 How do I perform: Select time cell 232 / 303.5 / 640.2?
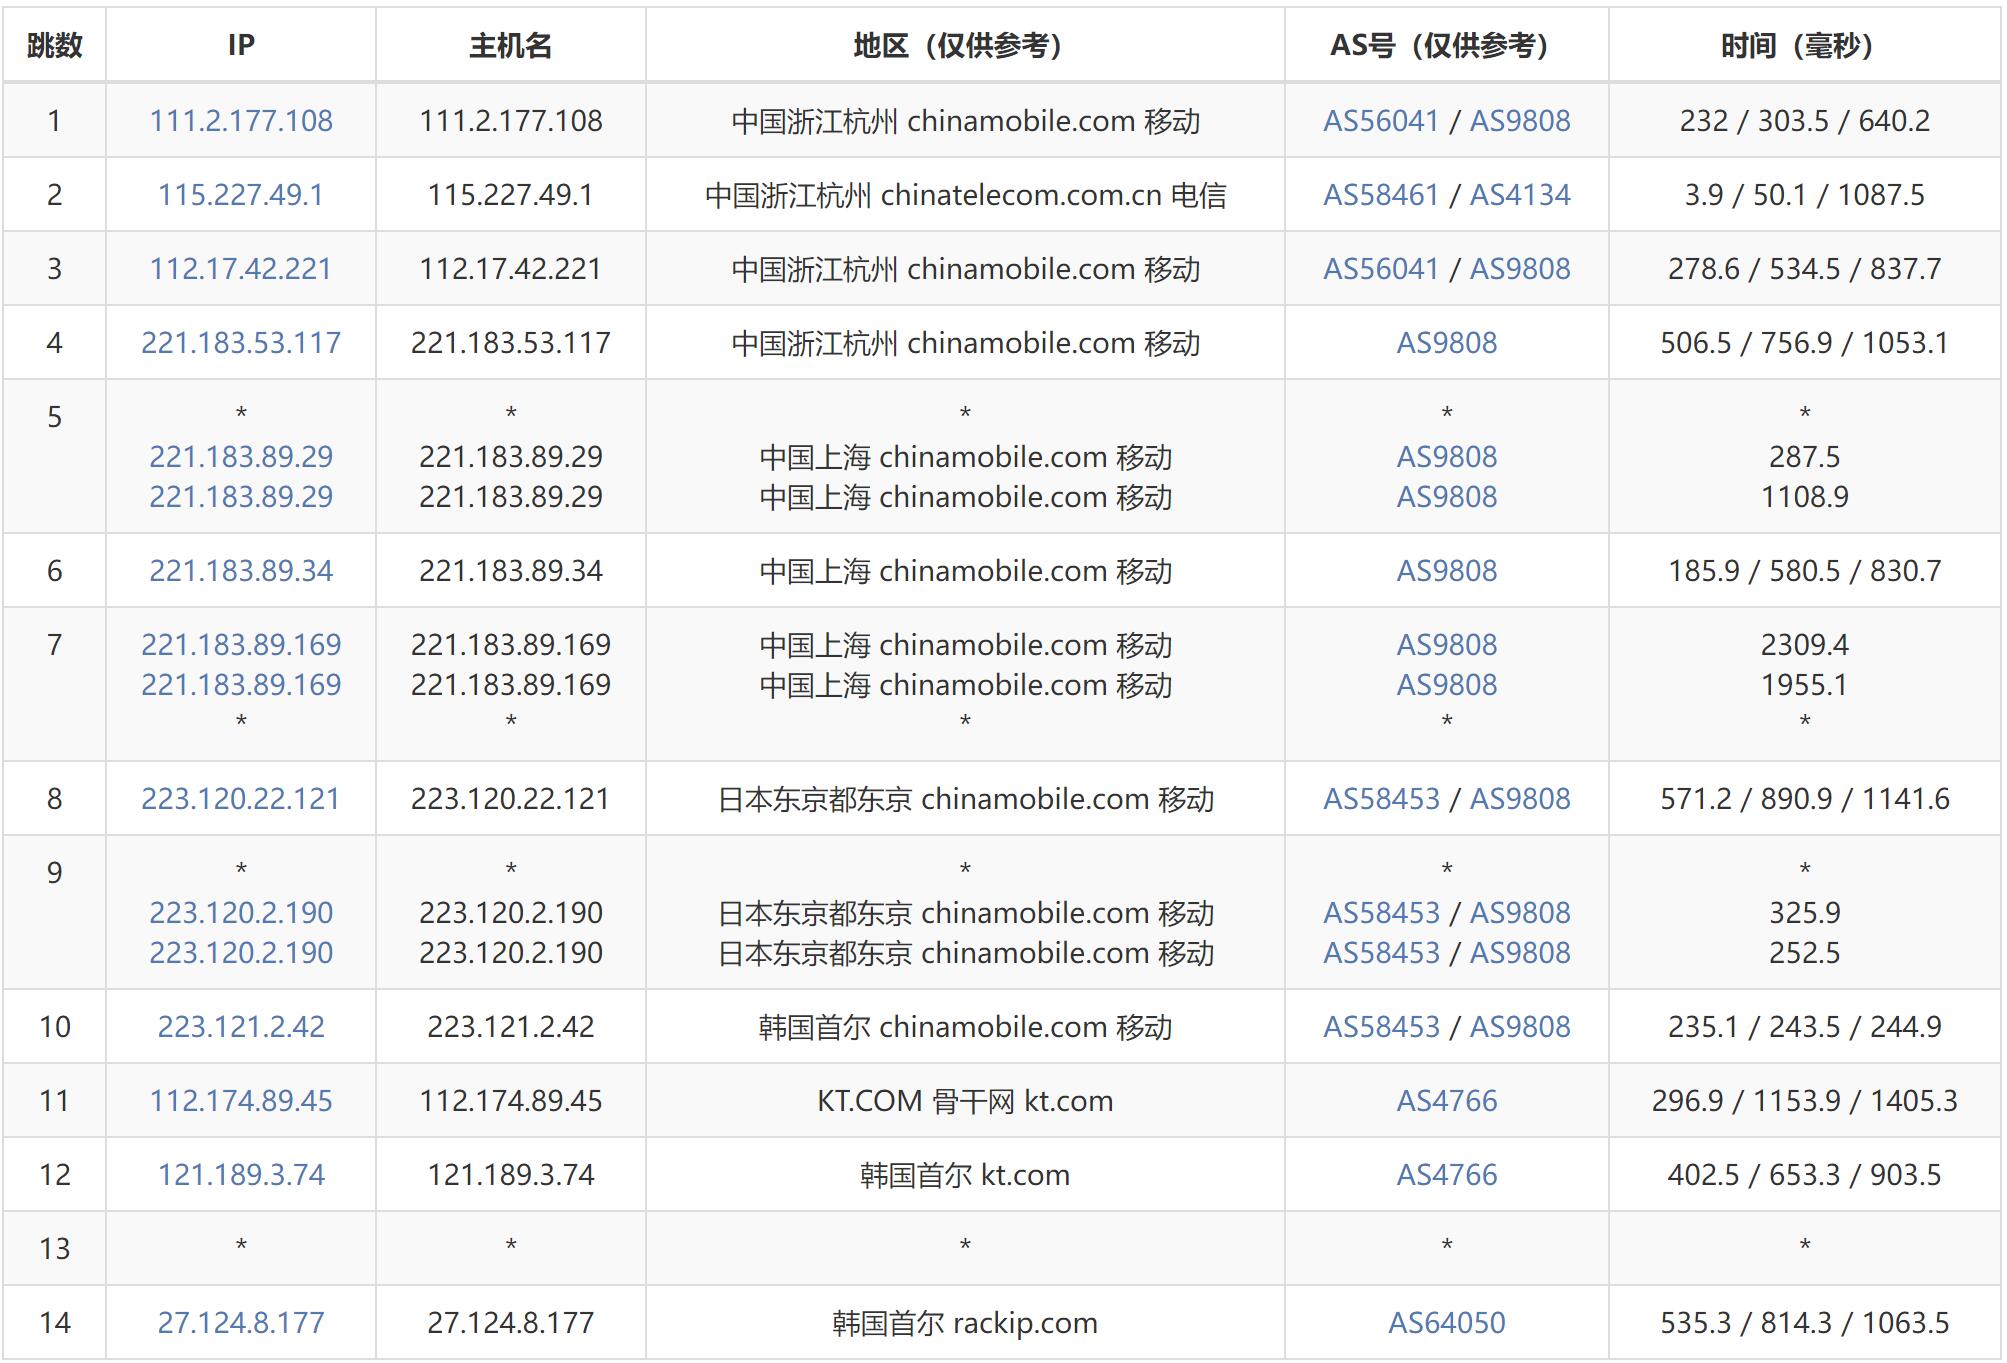click(1805, 121)
